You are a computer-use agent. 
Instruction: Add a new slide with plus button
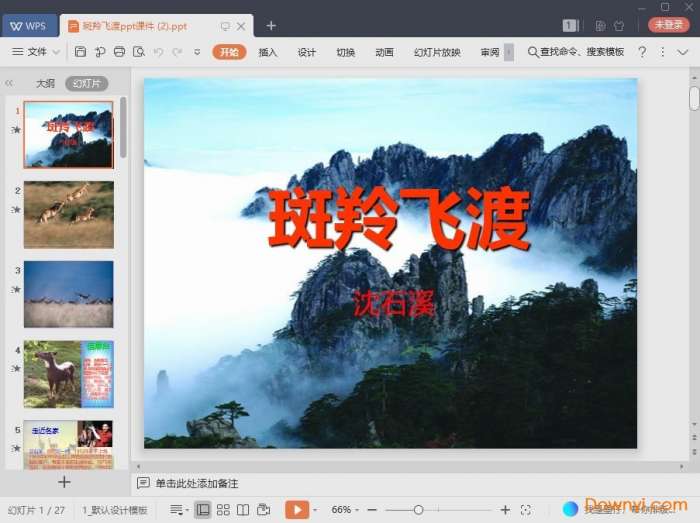click(64, 482)
